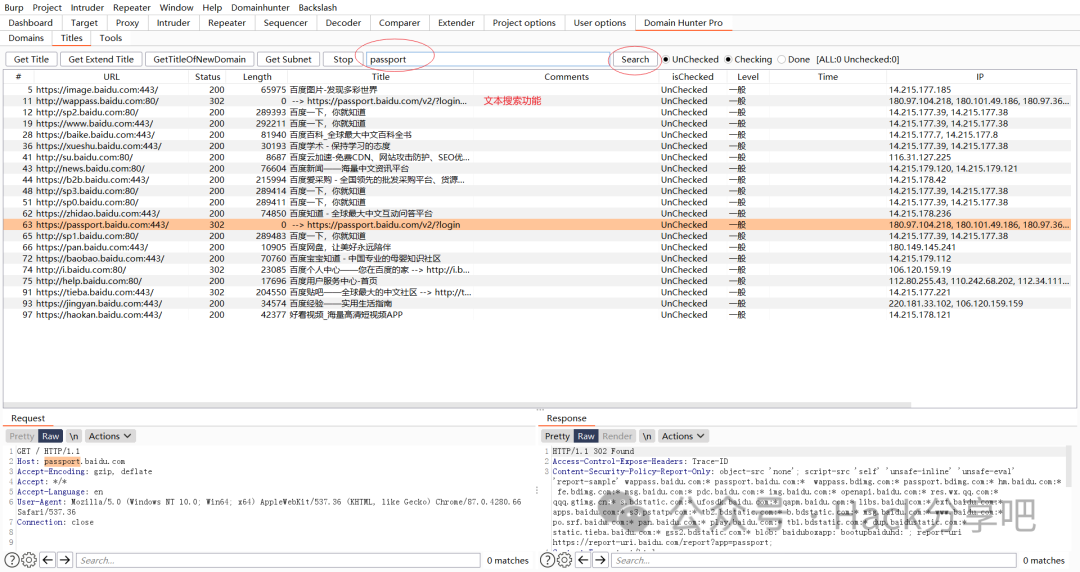The width and height of the screenshot is (1080, 572).
Task: Select row https://passport.baidu.com:443/
Action: pyautogui.click(x=537, y=225)
